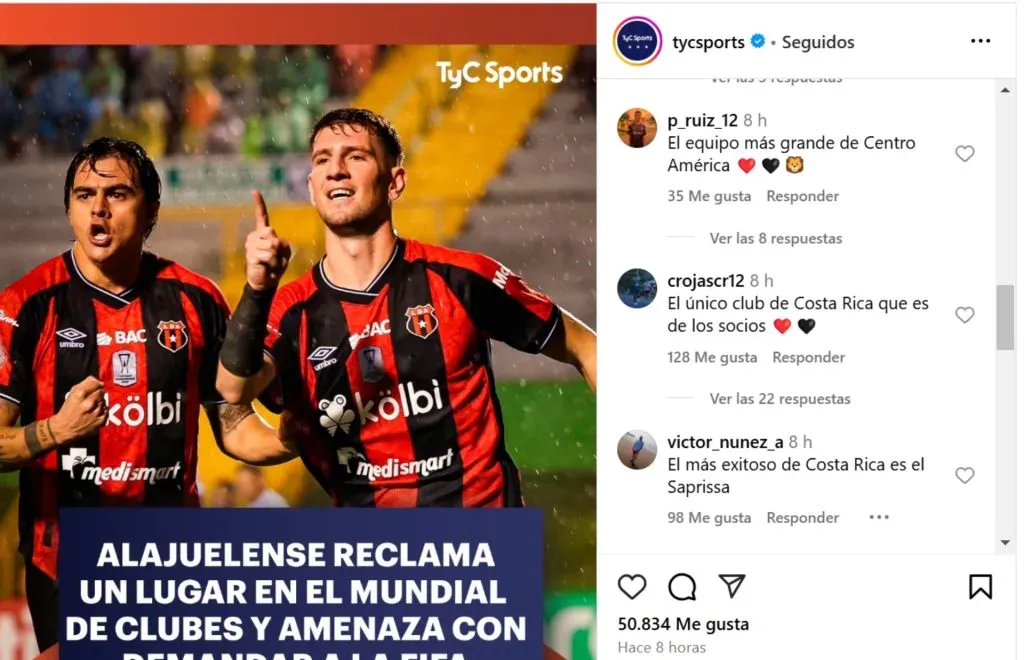View 50.834 Me gusta likes list

[683, 624]
